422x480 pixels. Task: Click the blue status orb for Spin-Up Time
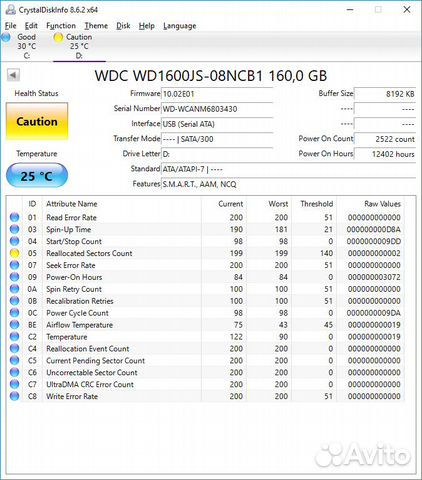pos(14,229)
